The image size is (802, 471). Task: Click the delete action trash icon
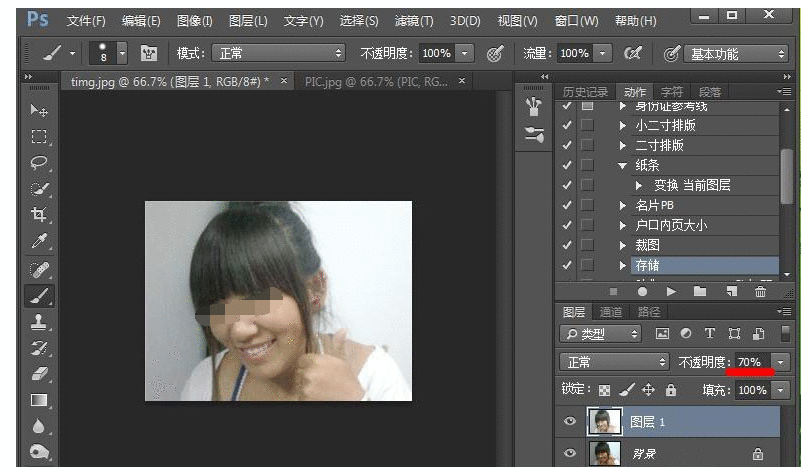pyautogui.click(x=761, y=291)
